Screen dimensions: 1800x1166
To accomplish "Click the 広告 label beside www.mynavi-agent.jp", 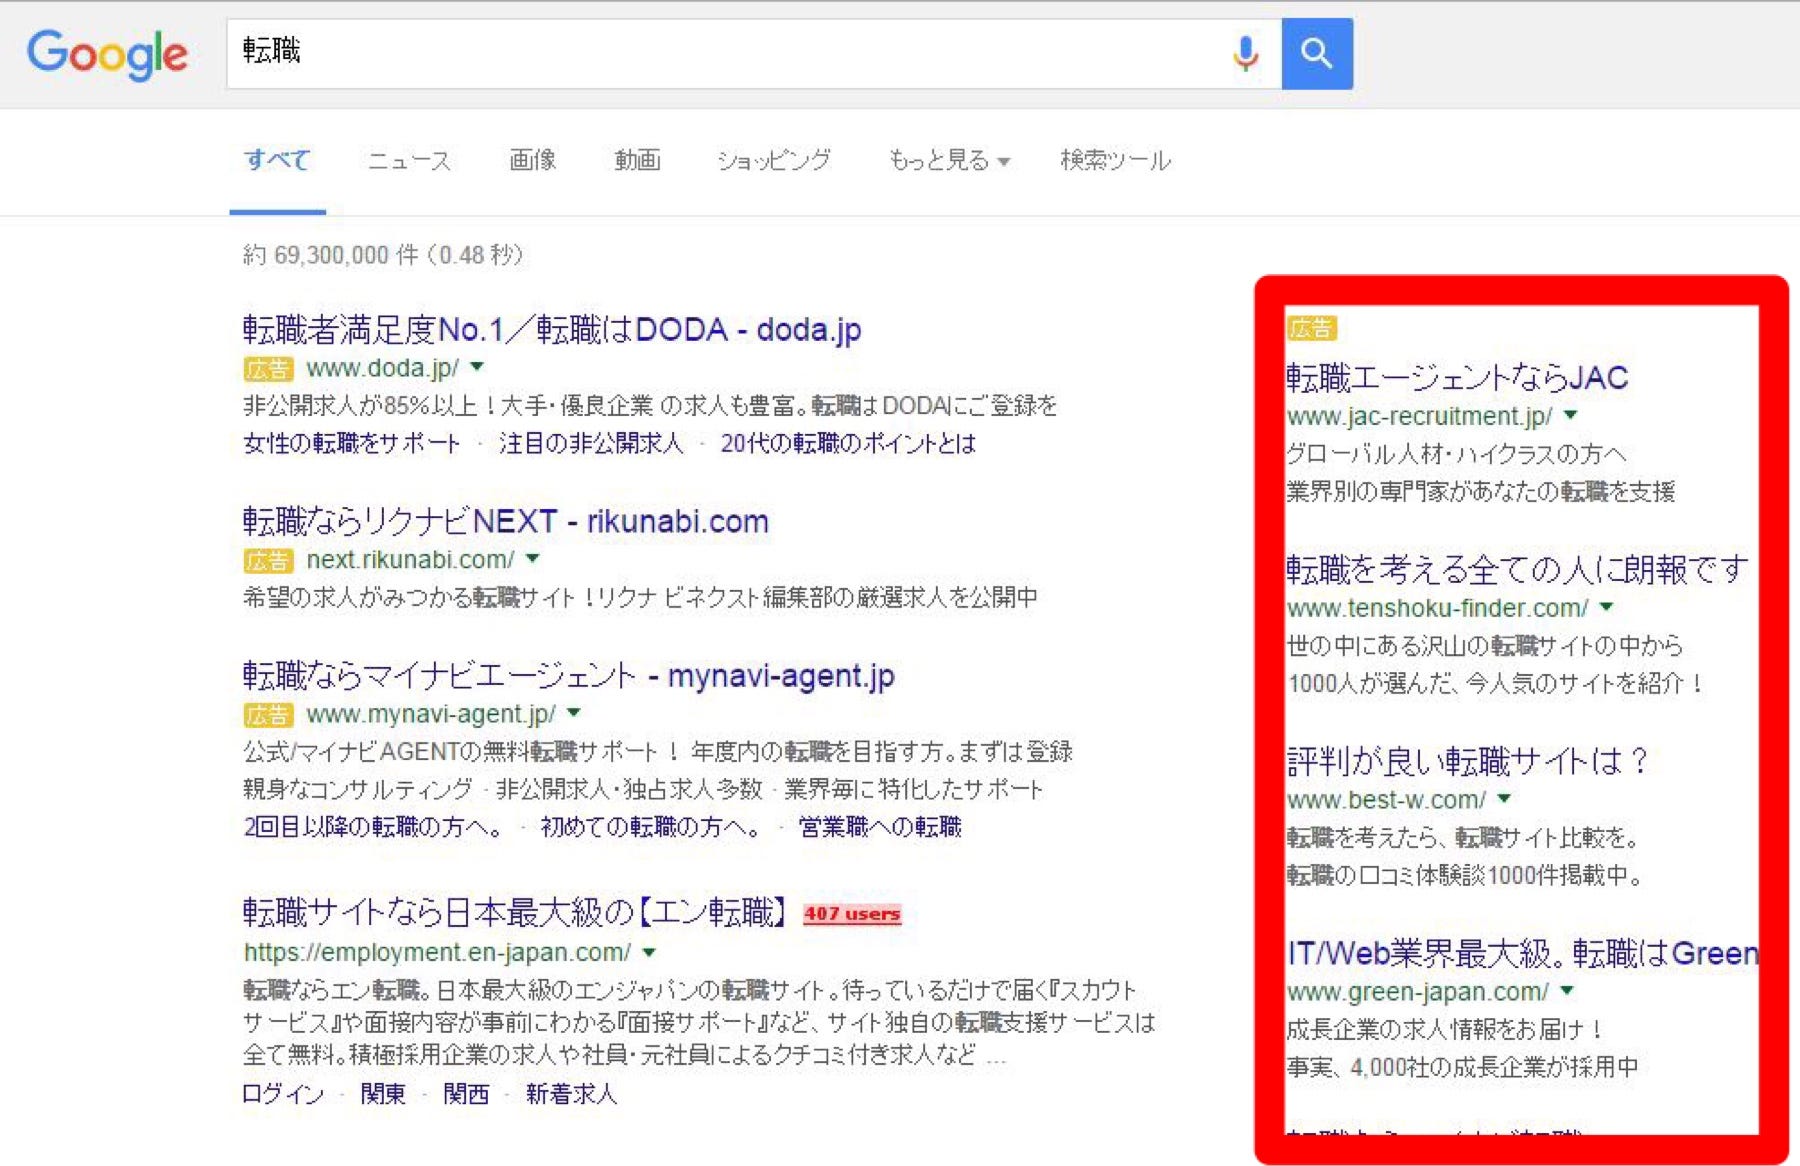I will click(x=268, y=715).
